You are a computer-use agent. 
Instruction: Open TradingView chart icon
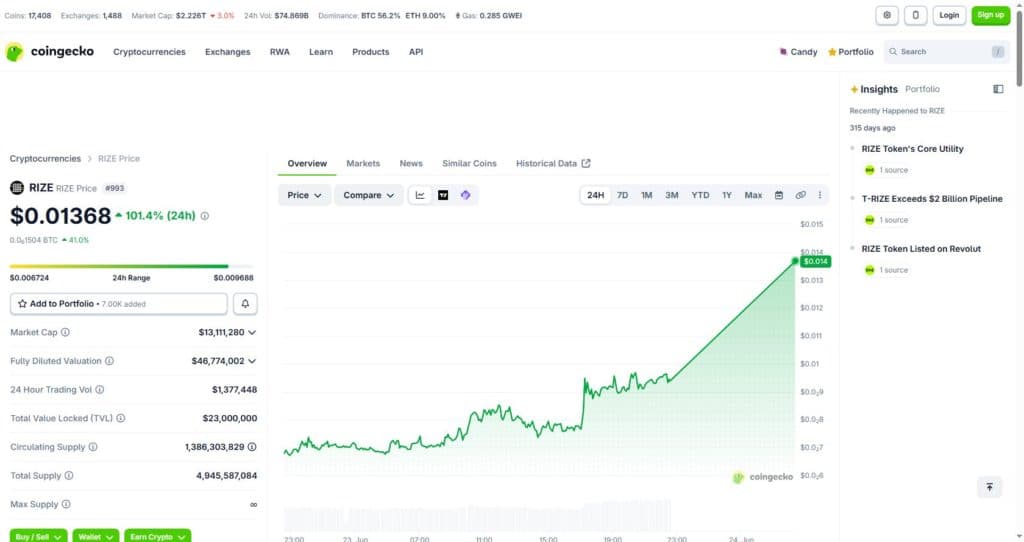coord(443,195)
